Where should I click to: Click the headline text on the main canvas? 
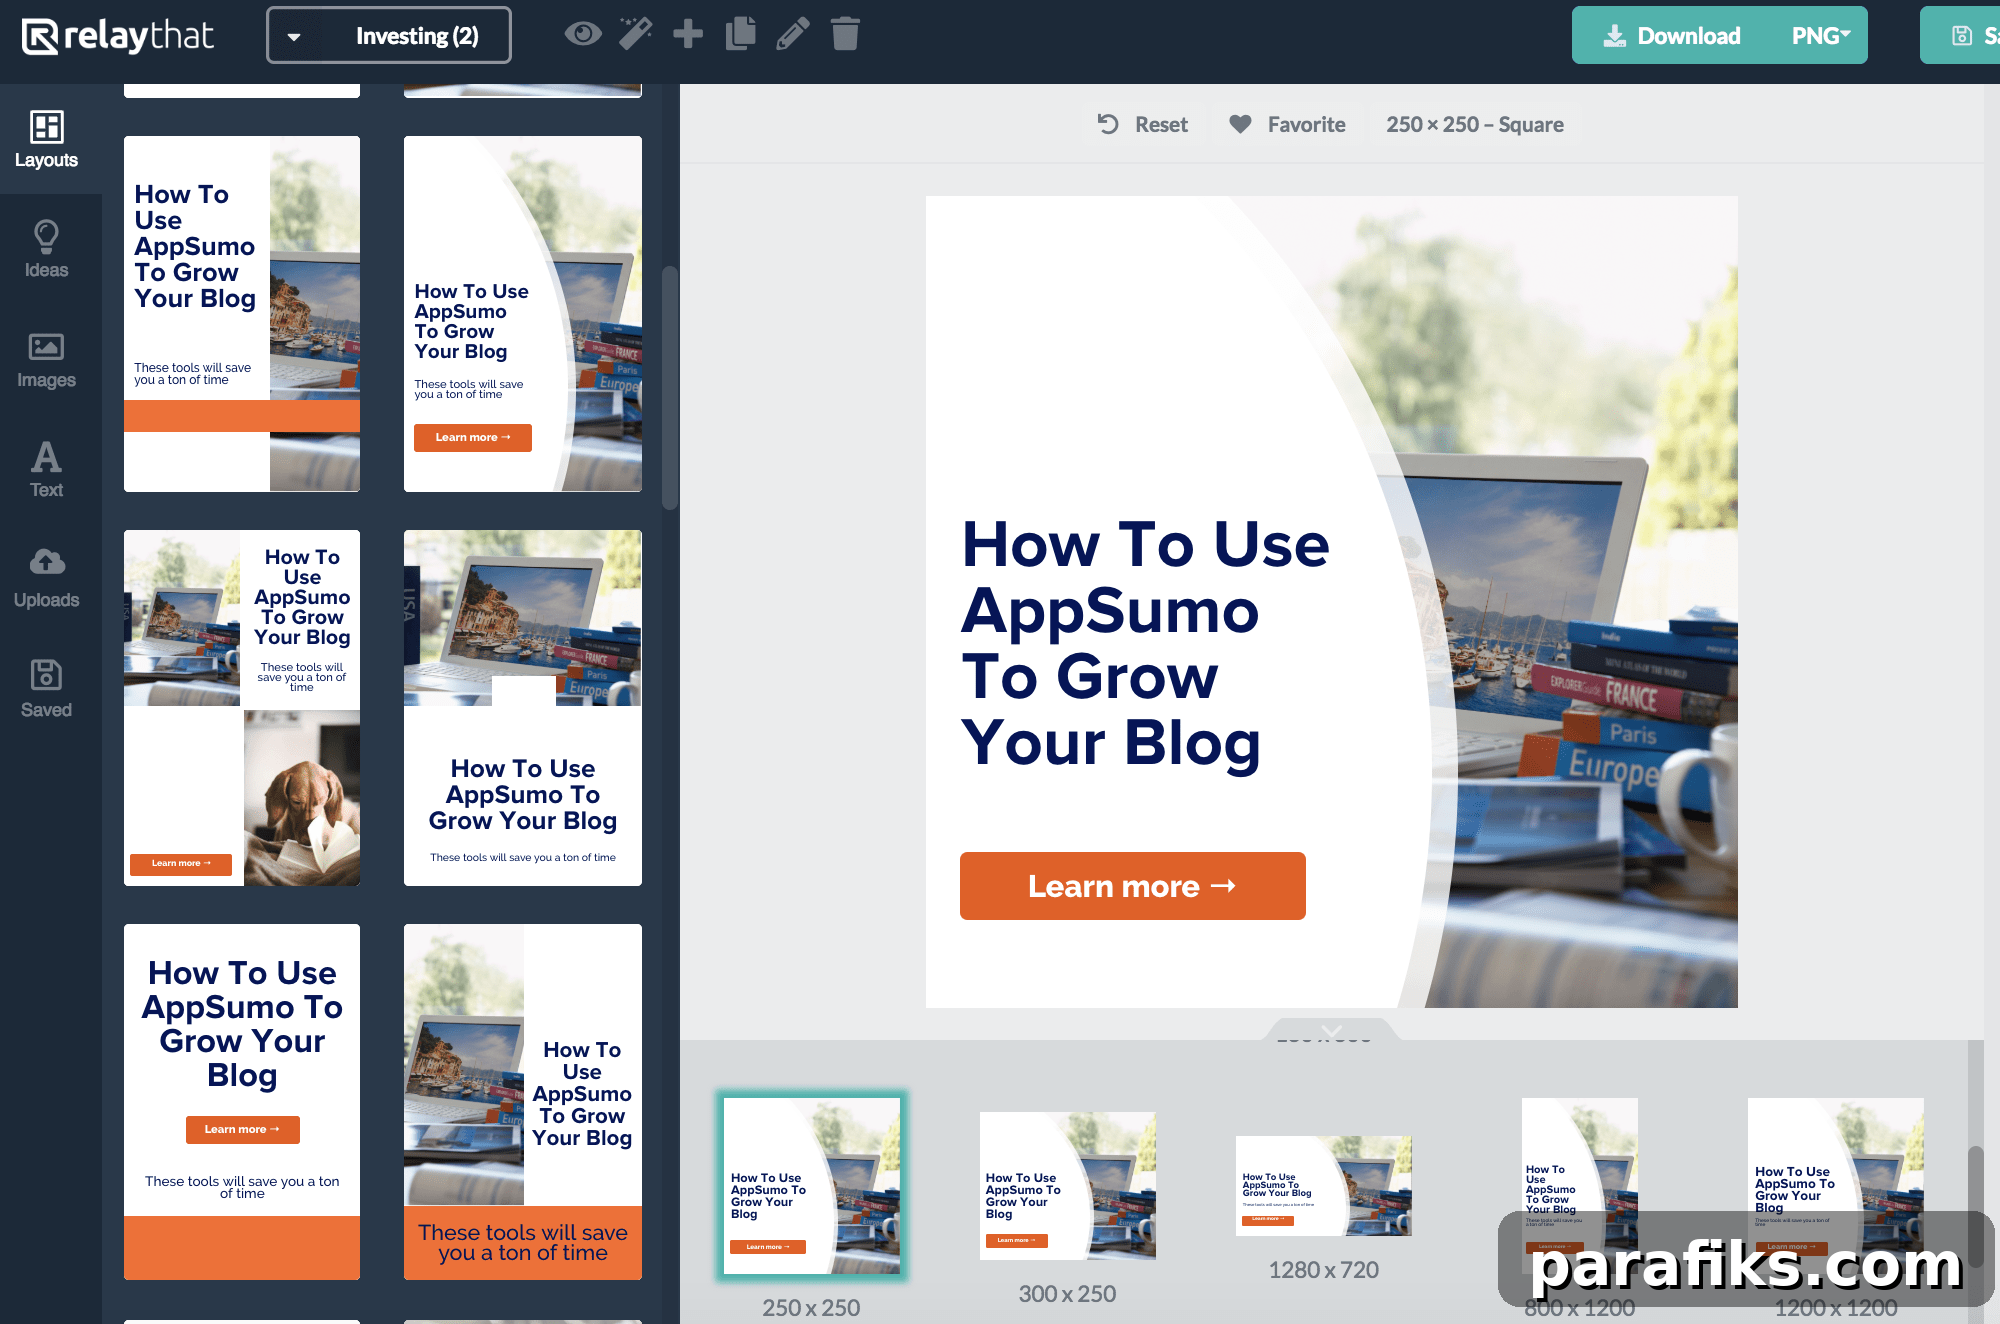pos(1145,644)
